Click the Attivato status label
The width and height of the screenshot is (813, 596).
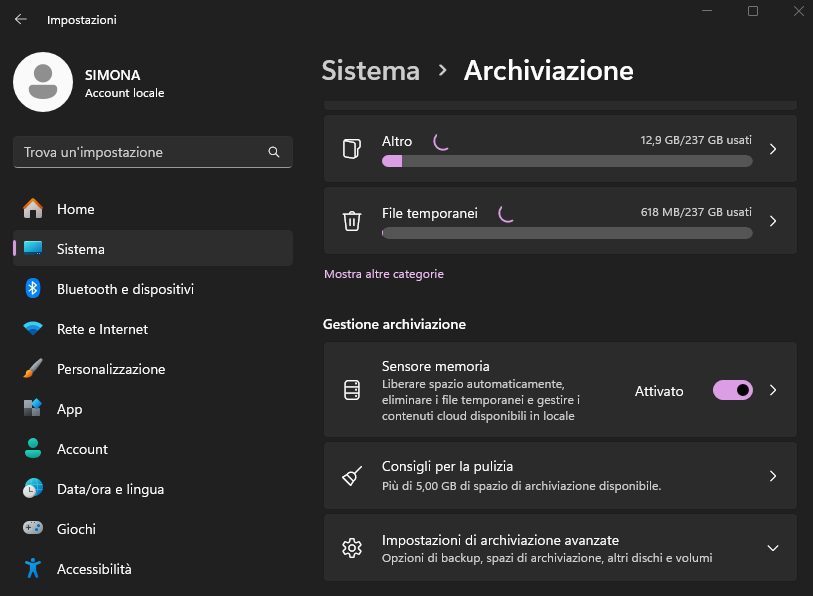pos(659,391)
